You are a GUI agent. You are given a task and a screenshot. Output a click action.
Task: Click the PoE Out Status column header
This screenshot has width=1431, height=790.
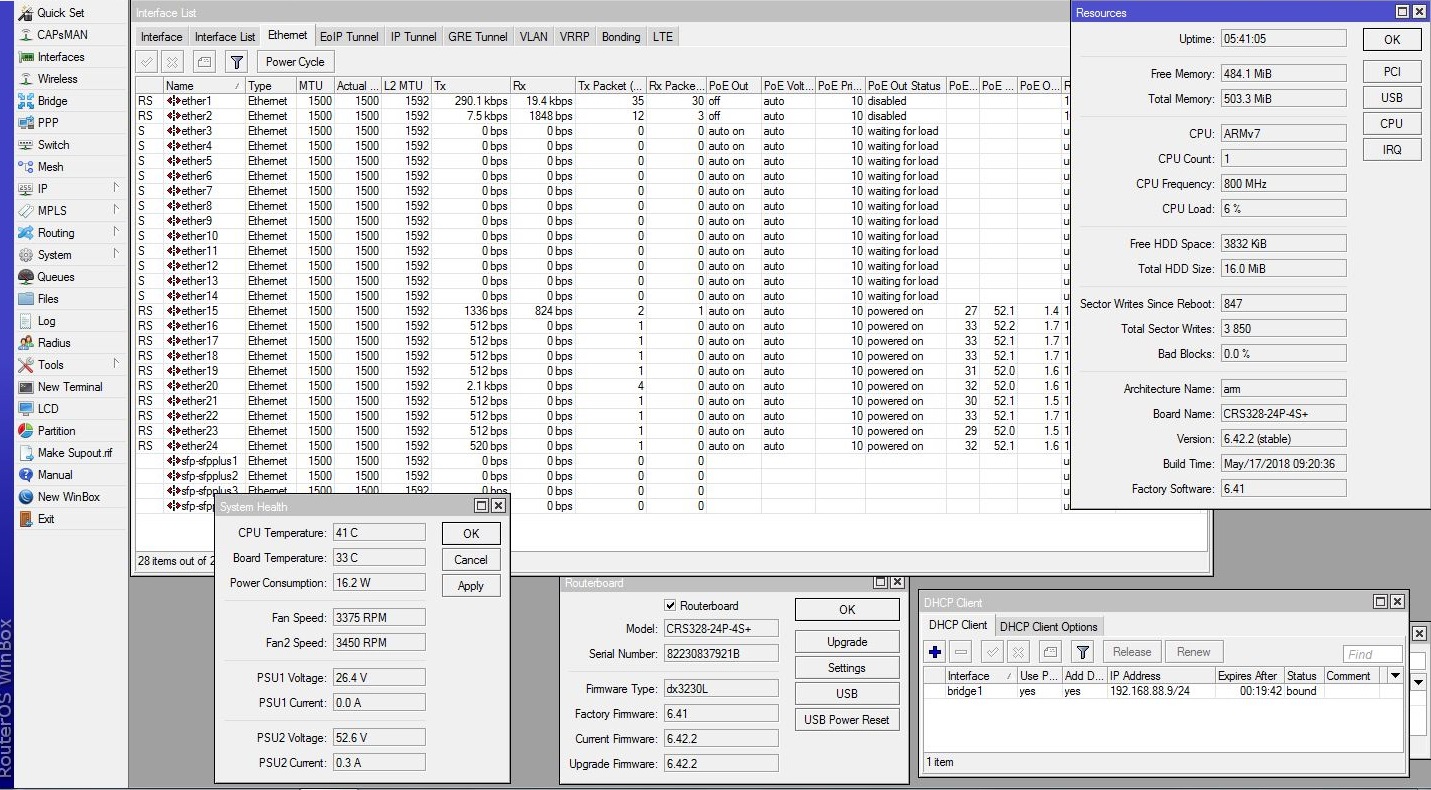click(x=905, y=86)
